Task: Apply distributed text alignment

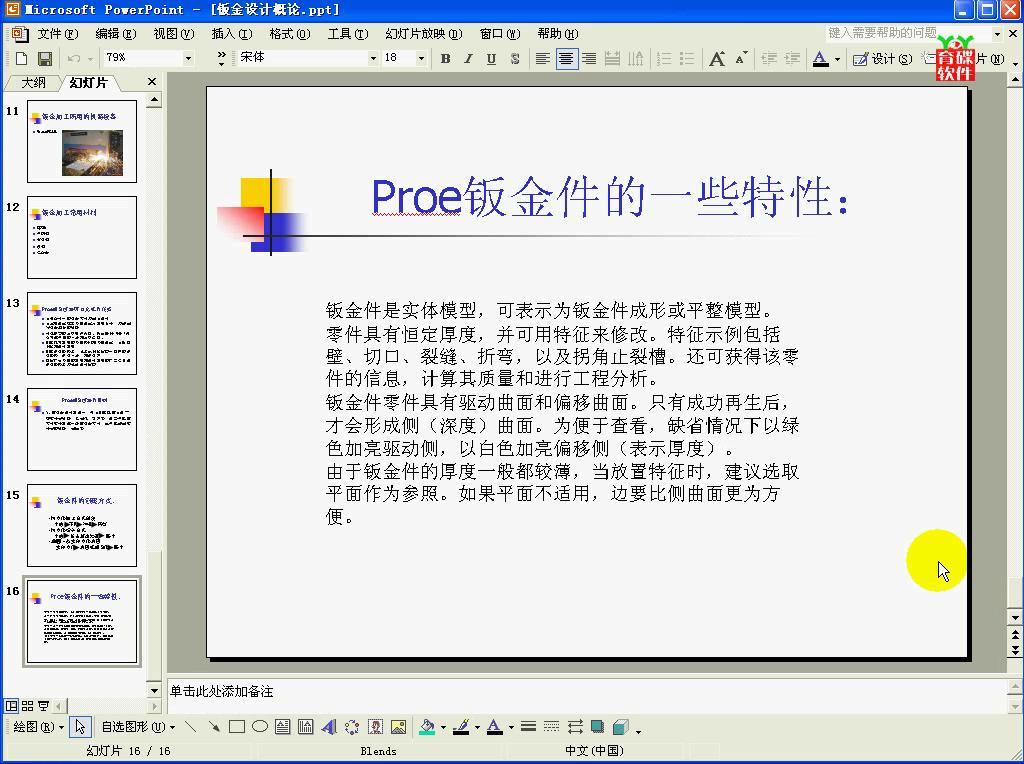Action: (x=612, y=58)
